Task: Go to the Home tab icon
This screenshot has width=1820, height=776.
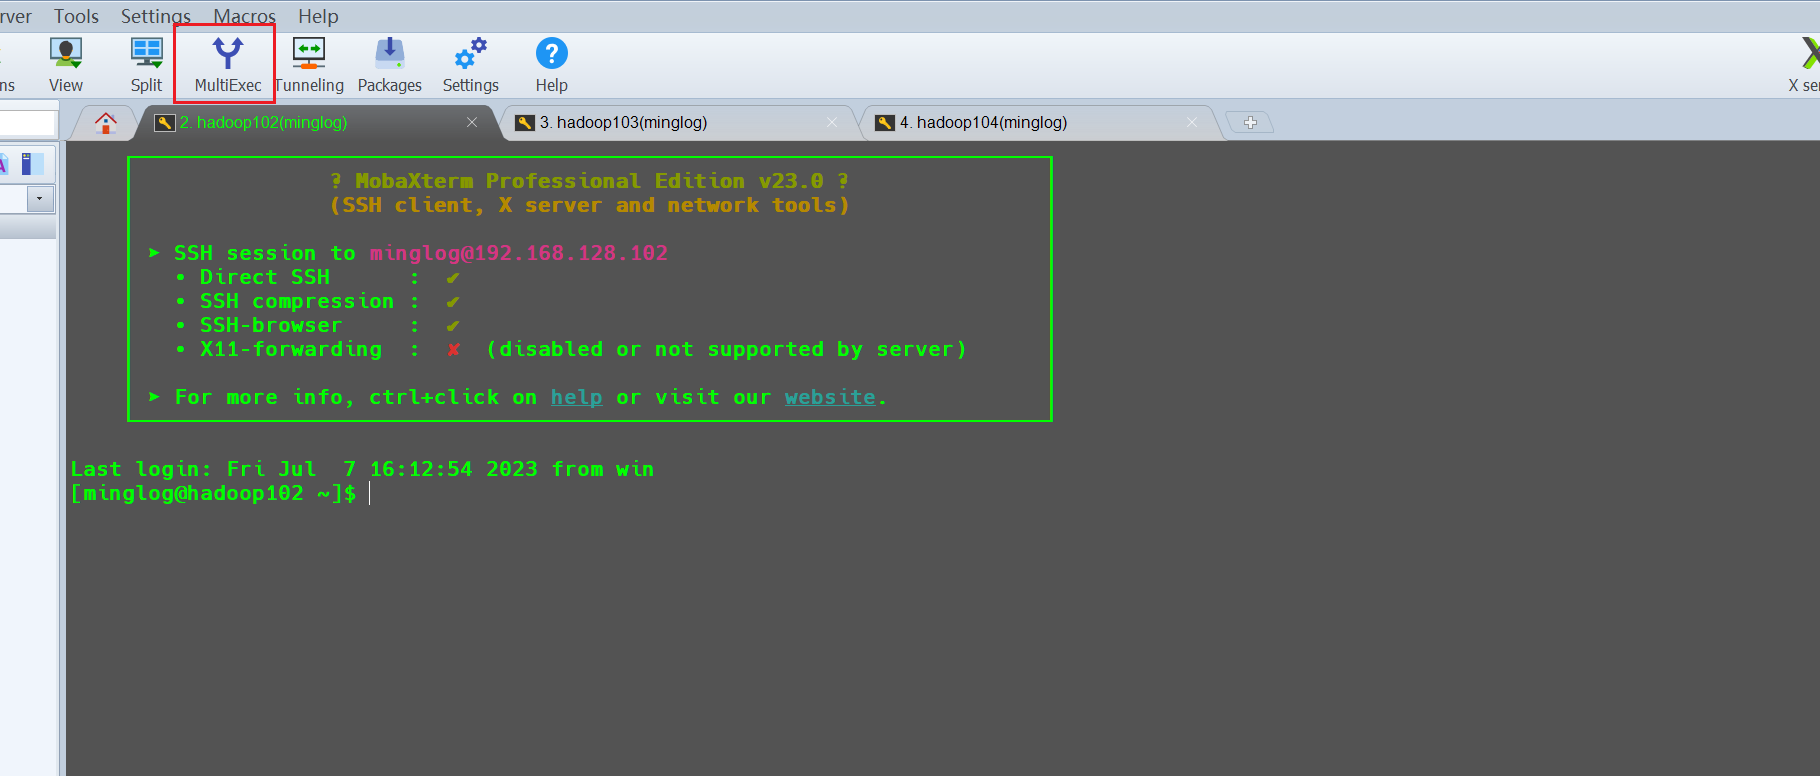Action: (x=106, y=123)
